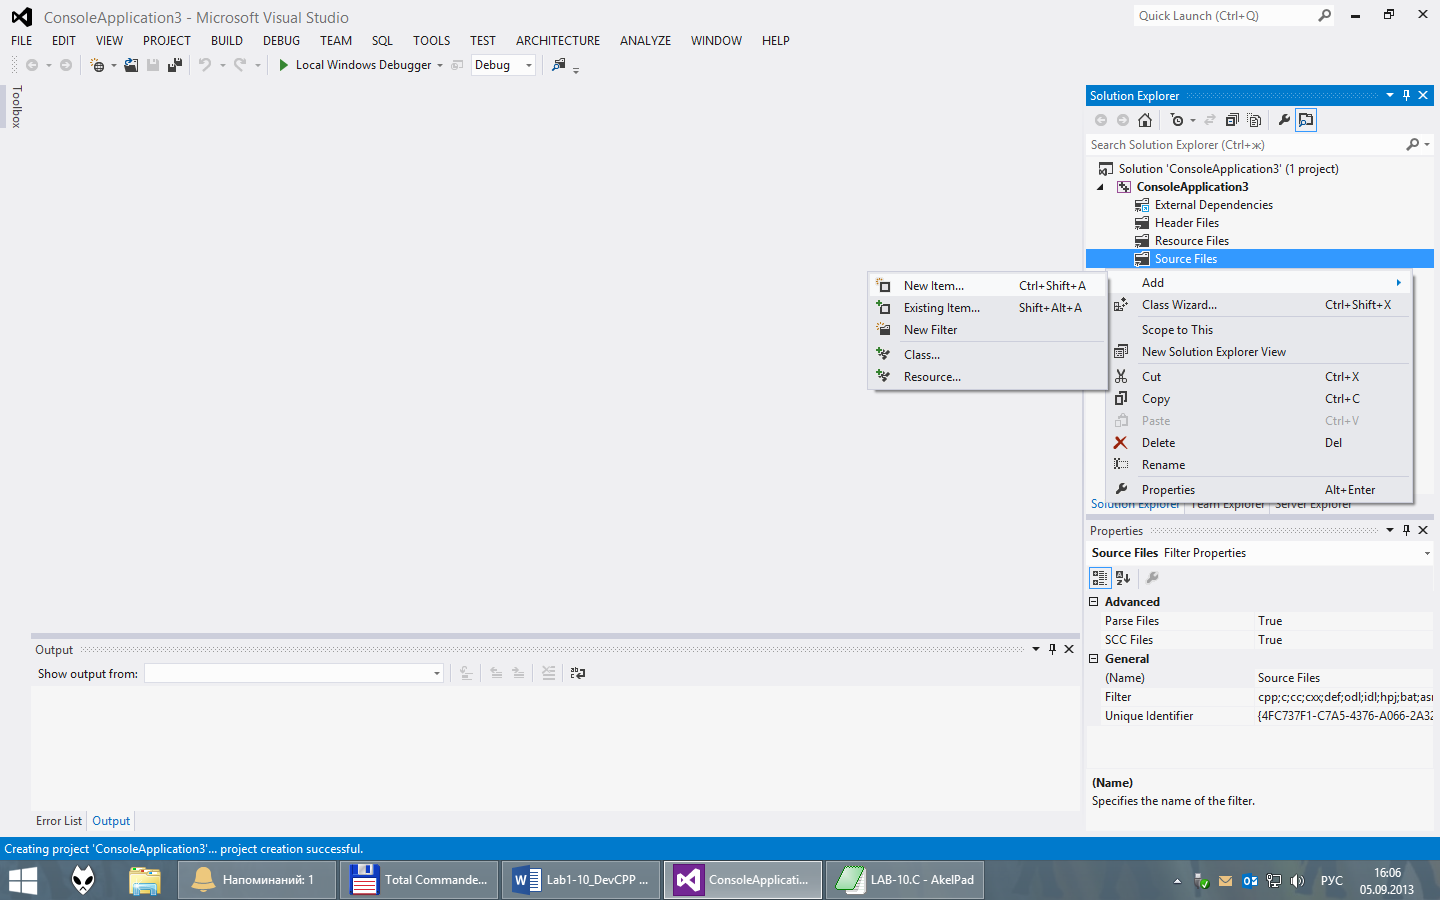Select Copy in context menu
The image size is (1440, 900).
click(x=1260, y=399)
